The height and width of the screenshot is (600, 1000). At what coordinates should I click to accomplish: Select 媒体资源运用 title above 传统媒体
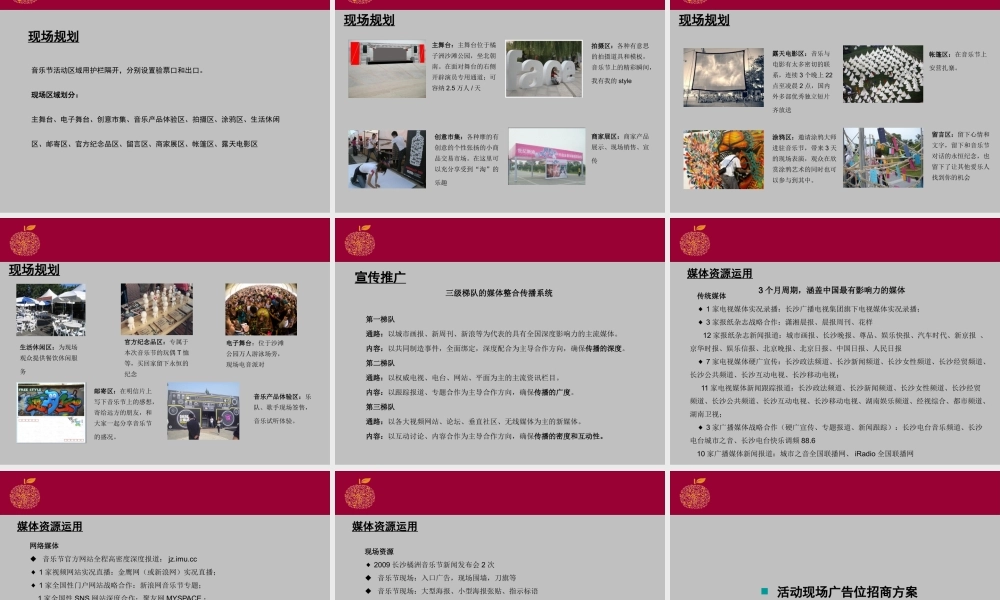pos(719,274)
